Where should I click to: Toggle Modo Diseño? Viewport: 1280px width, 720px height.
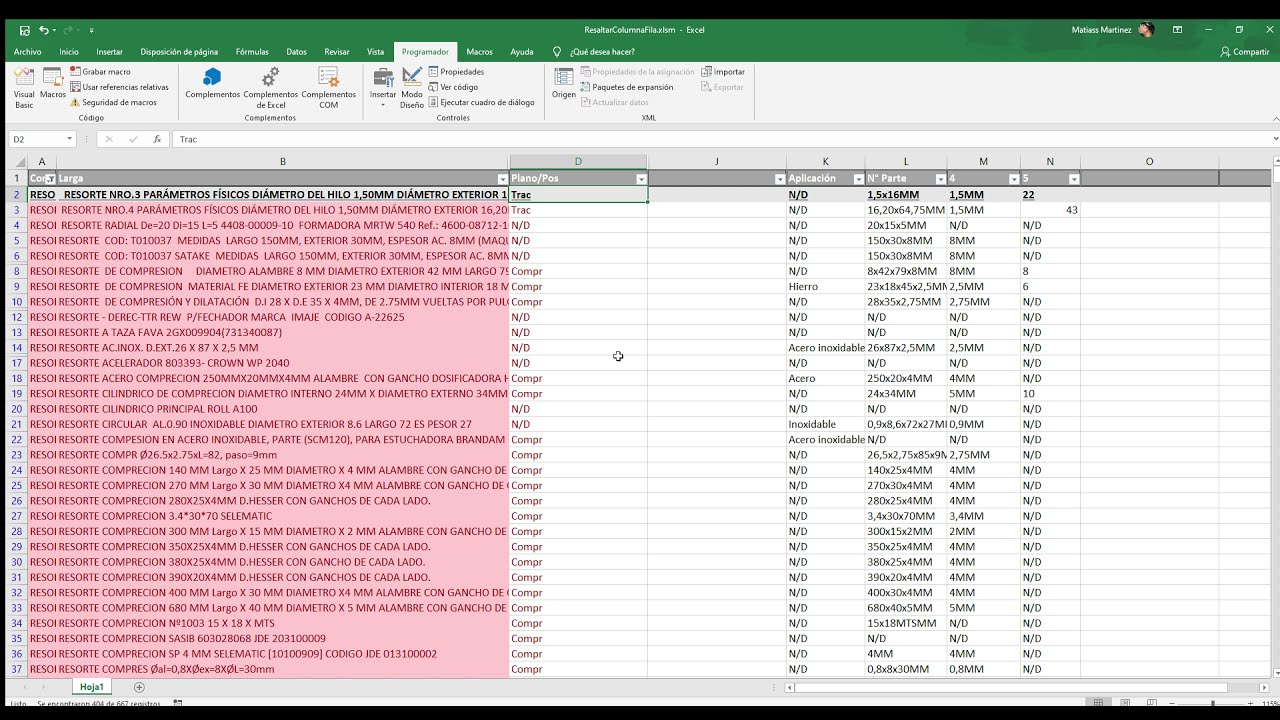[412, 88]
